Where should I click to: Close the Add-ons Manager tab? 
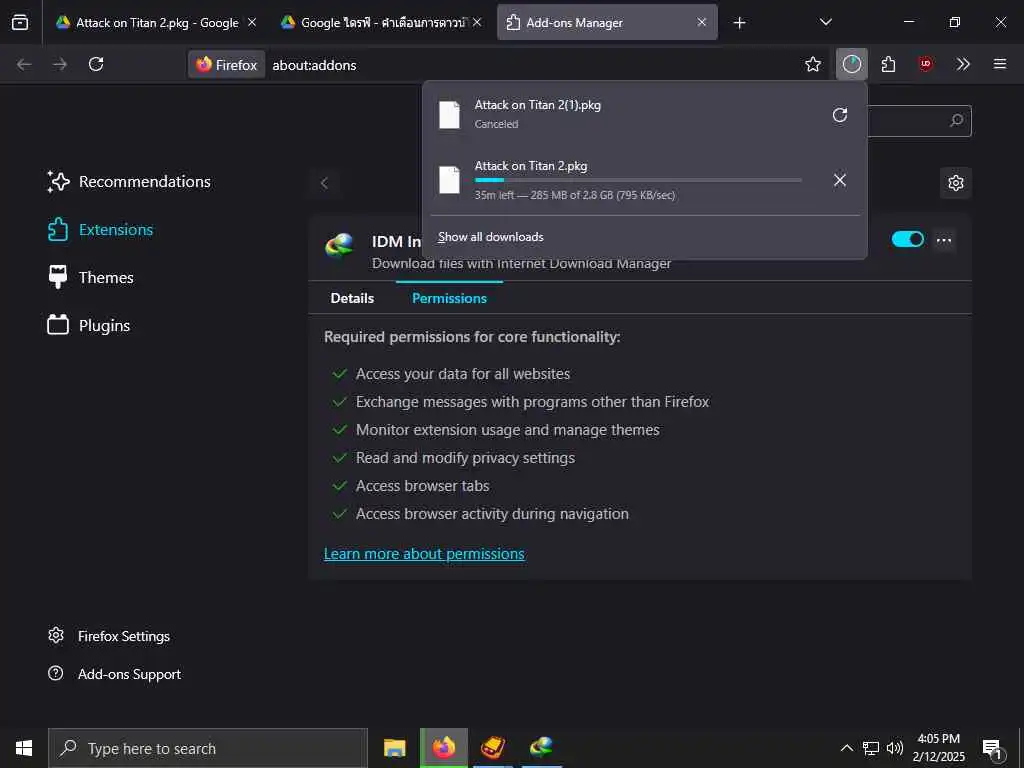point(701,22)
